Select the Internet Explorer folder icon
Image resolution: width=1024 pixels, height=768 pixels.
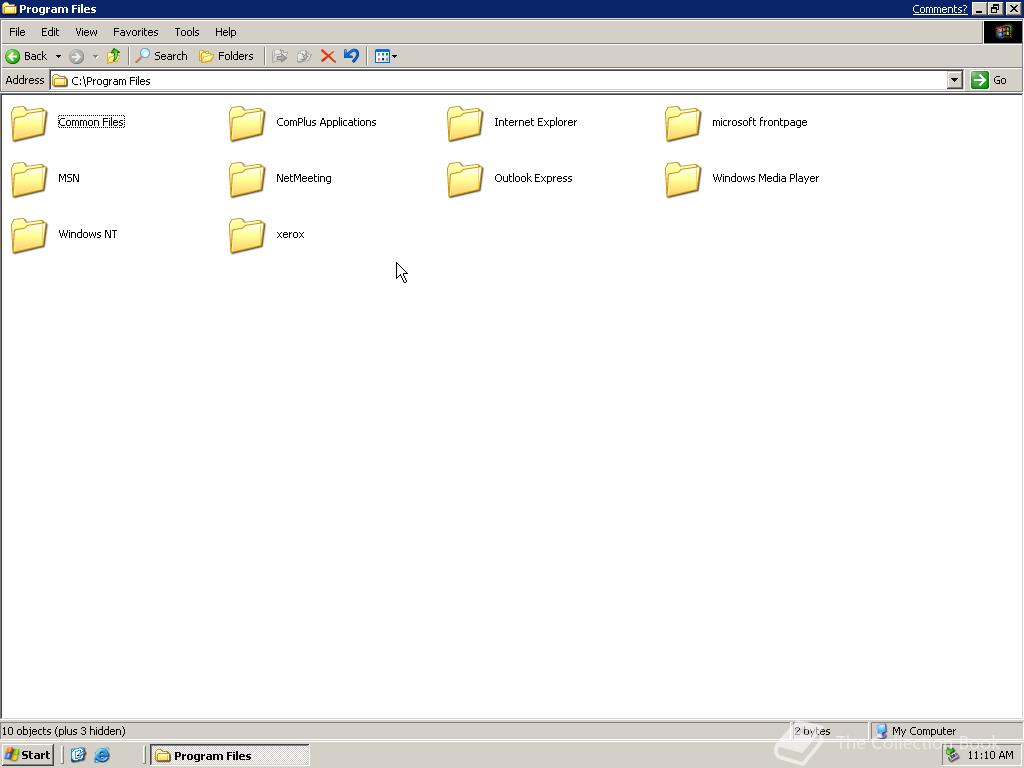point(465,123)
